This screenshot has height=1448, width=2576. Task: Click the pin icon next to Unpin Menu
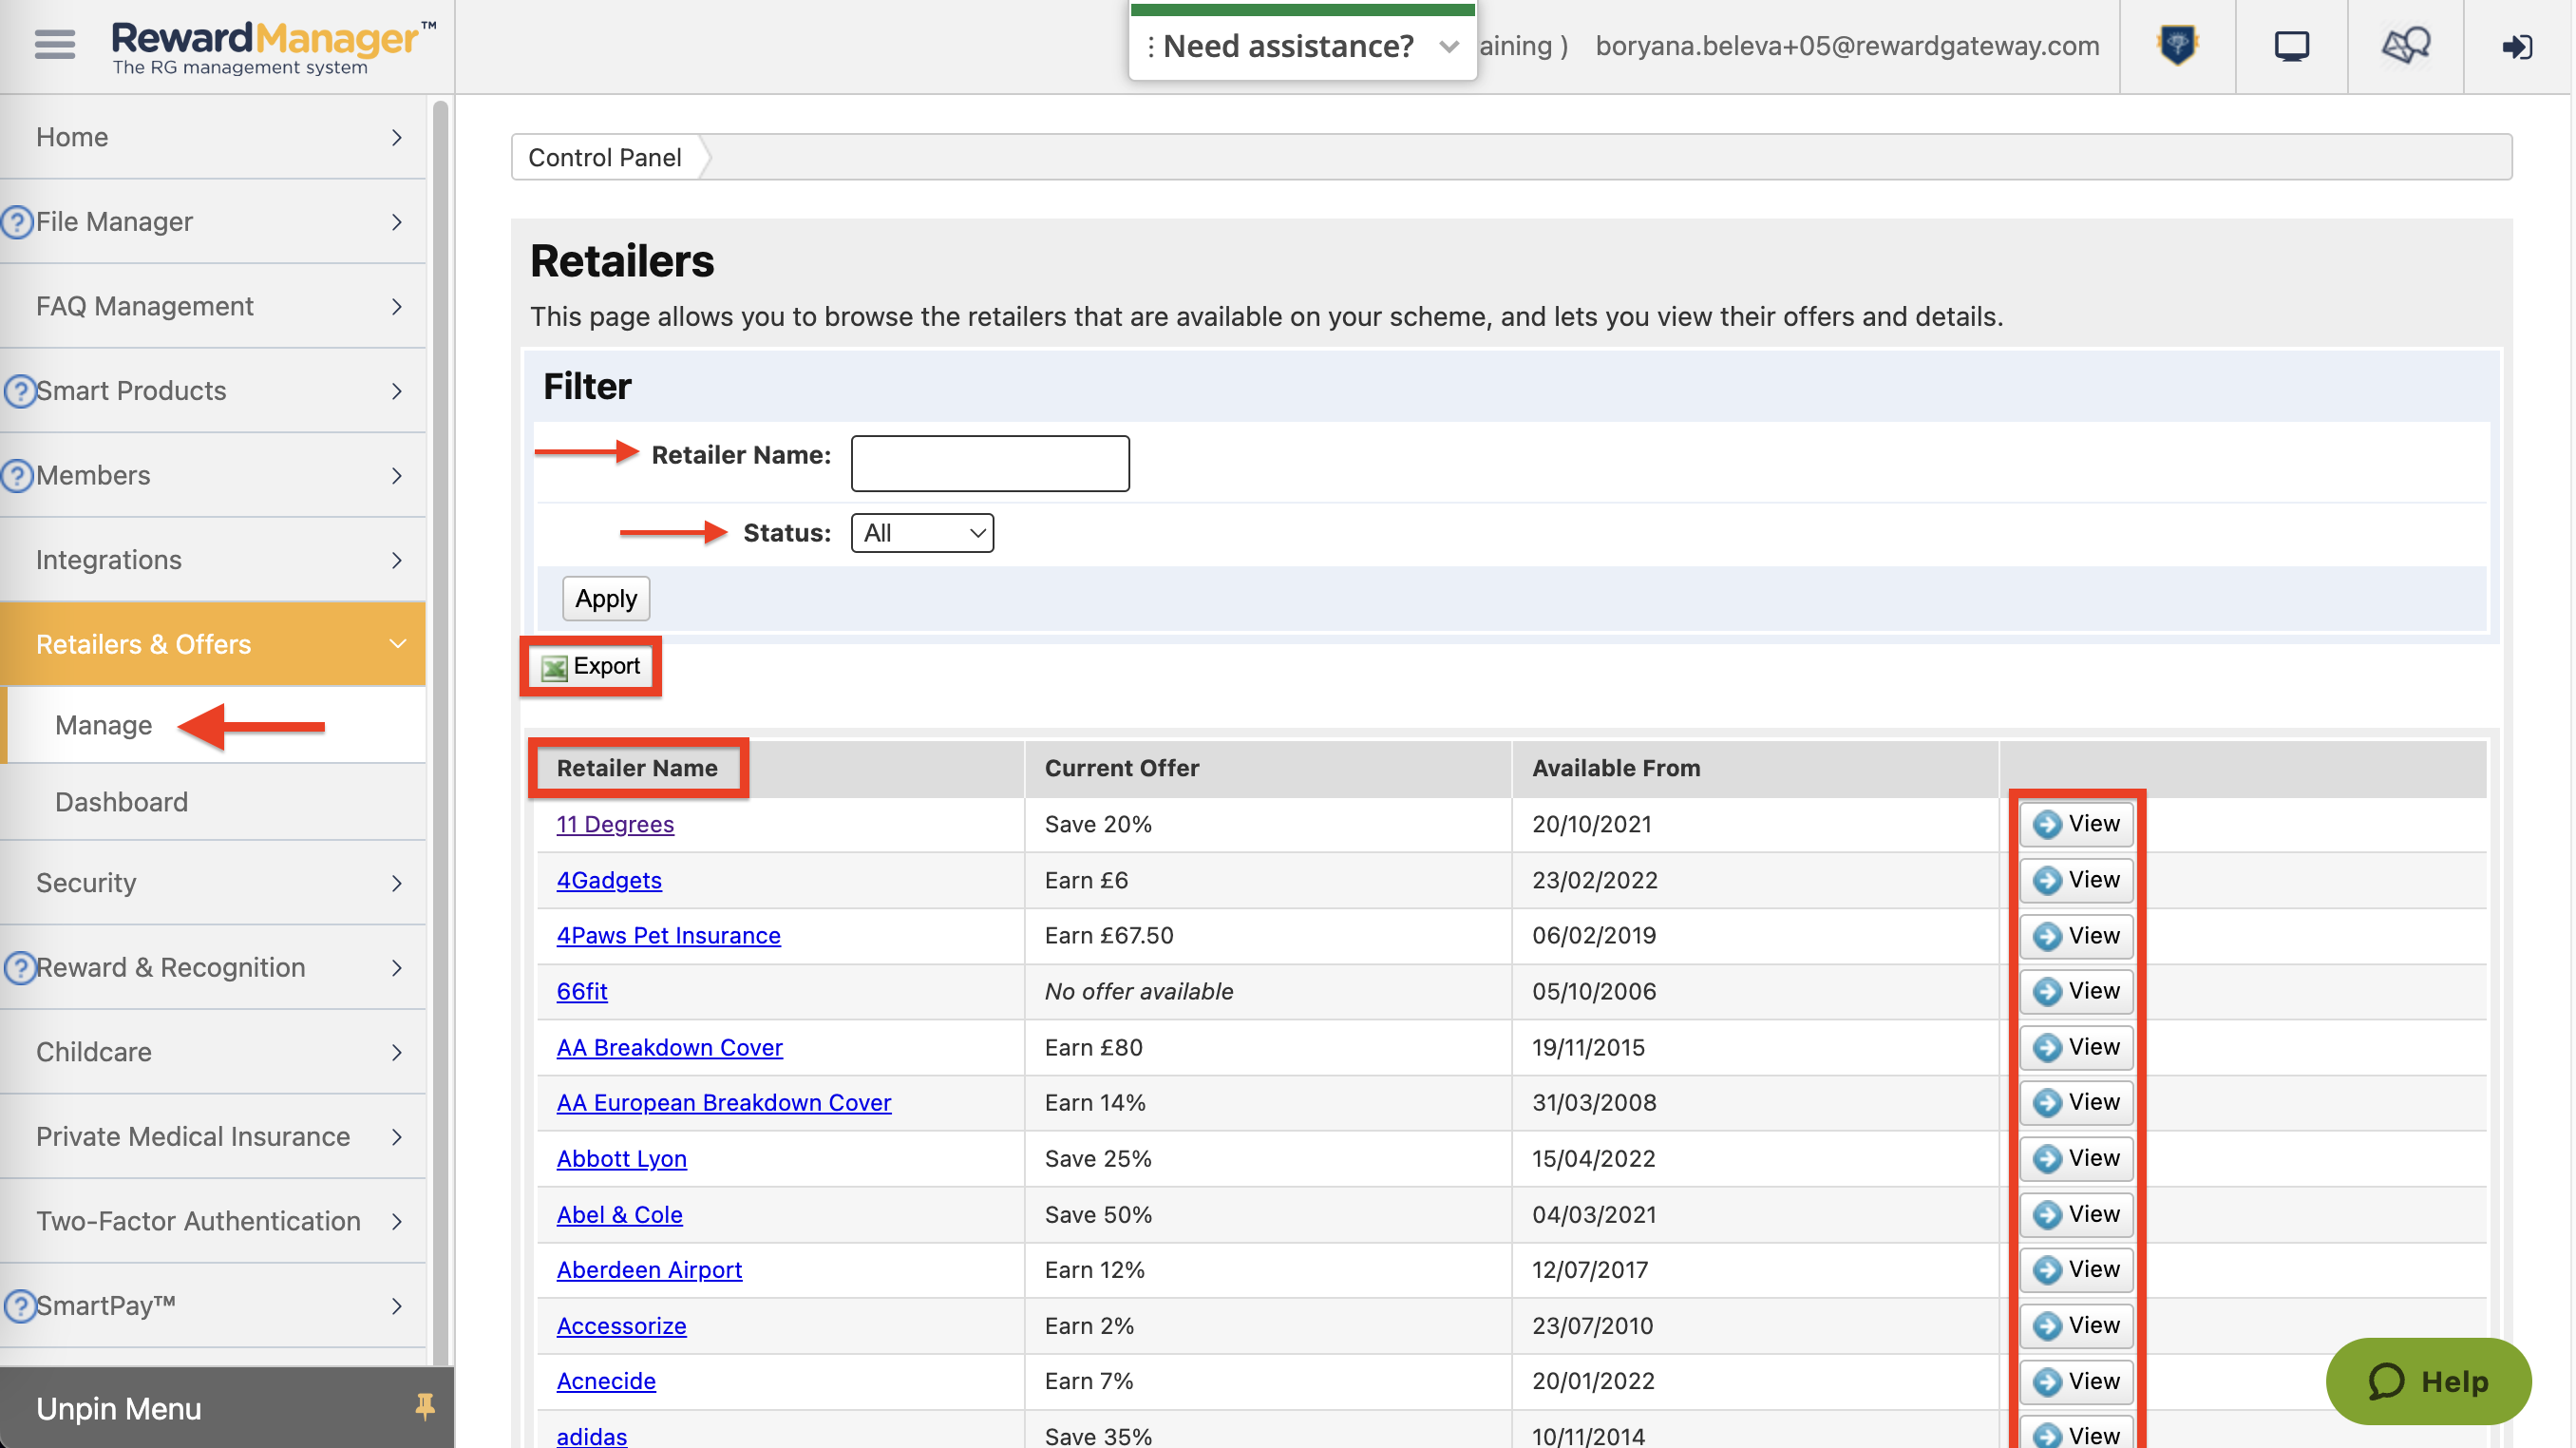click(x=424, y=1407)
